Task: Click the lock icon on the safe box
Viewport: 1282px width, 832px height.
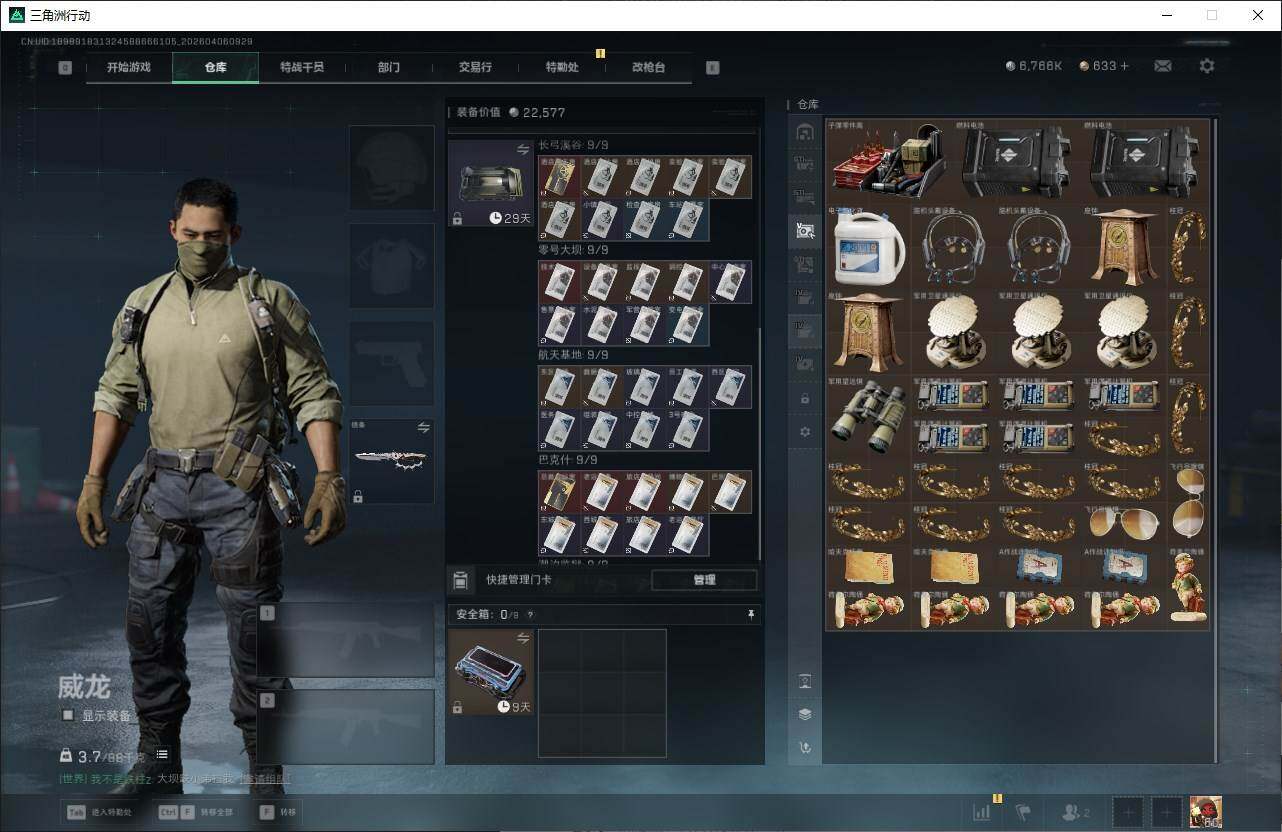Action: click(x=457, y=707)
